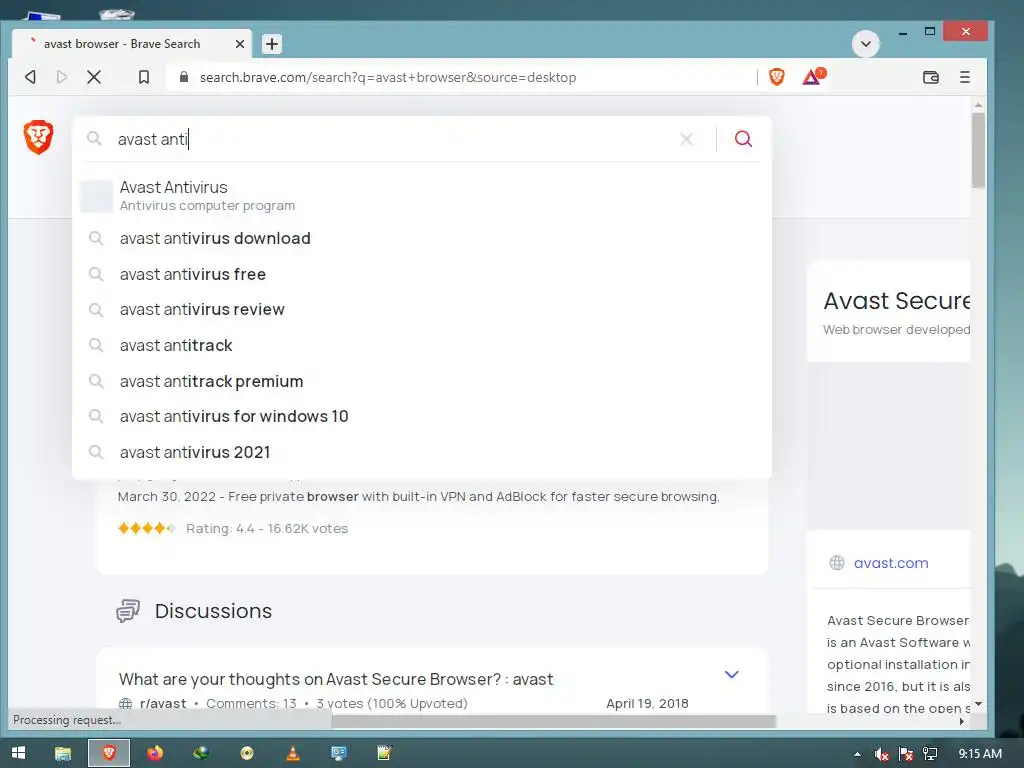
Task: Open the Brave hamburger menu
Action: pos(965,77)
